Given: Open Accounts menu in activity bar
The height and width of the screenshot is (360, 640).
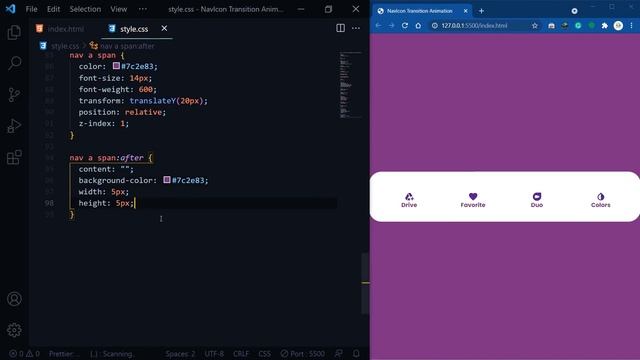Looking at the screenshot, I should [x=14, y=299].
